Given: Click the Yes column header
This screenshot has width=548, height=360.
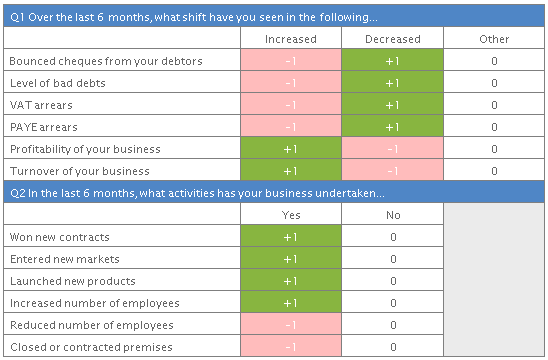Looking at the screenshot, I should pyautogui.click(x=291, y=215).
